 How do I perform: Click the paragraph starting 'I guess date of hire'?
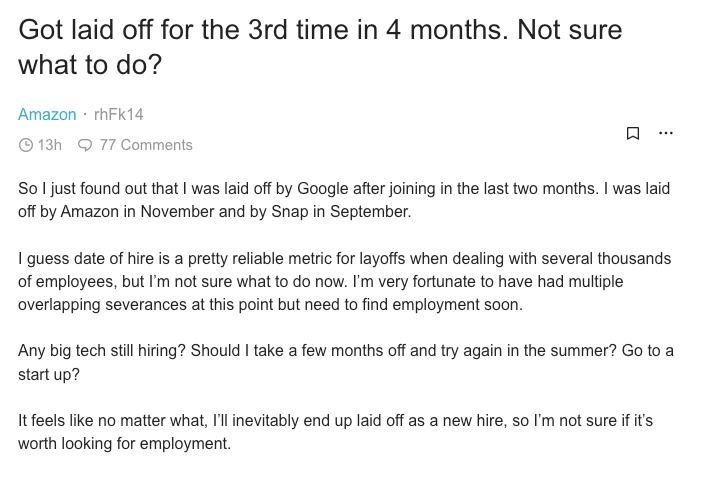[344, 281]
